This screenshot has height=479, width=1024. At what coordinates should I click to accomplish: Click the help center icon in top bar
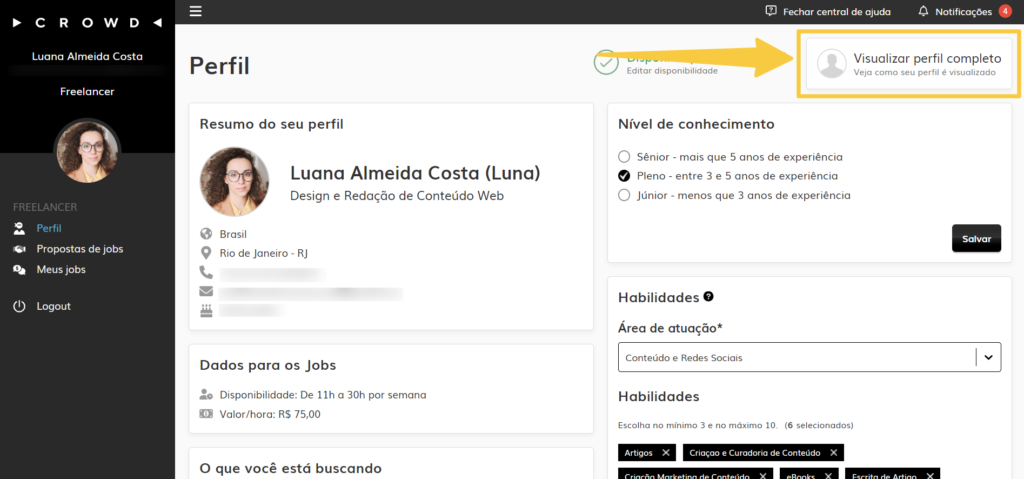(771, 11)
